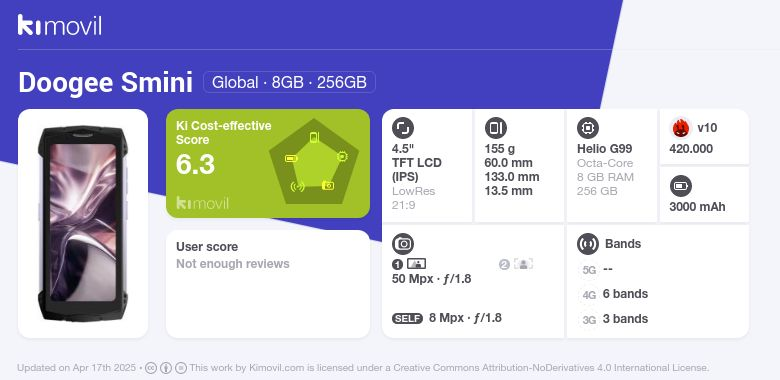Image resolution: width=780 pixels, height=380 pixels.
Task: Select the rear camera number 1 icon
Action: [x=409, y=264]
